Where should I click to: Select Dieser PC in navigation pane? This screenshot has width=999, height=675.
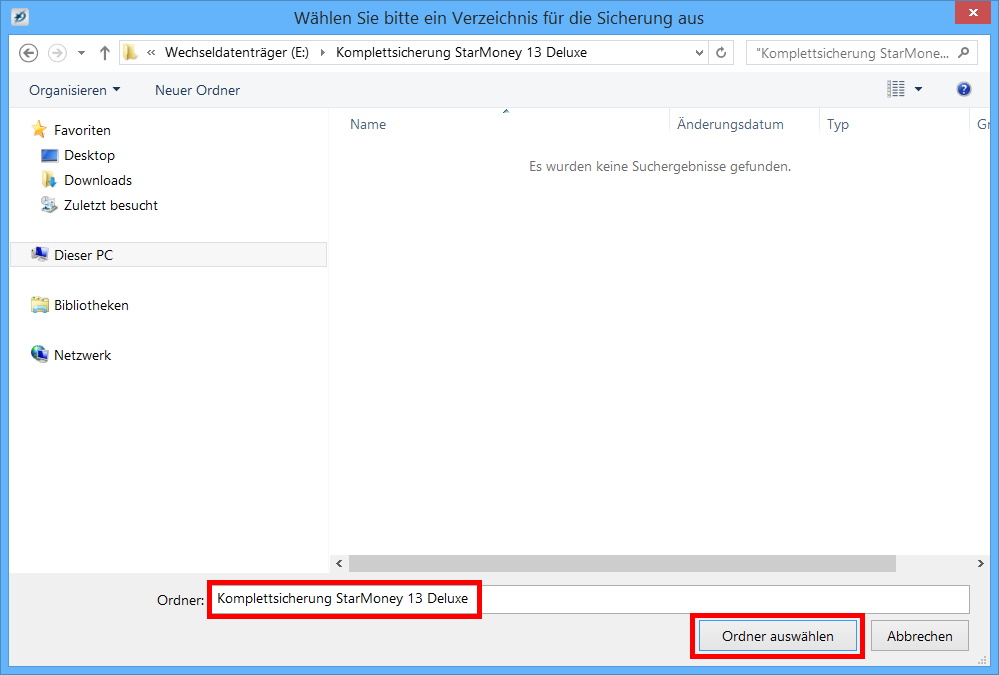83,255
